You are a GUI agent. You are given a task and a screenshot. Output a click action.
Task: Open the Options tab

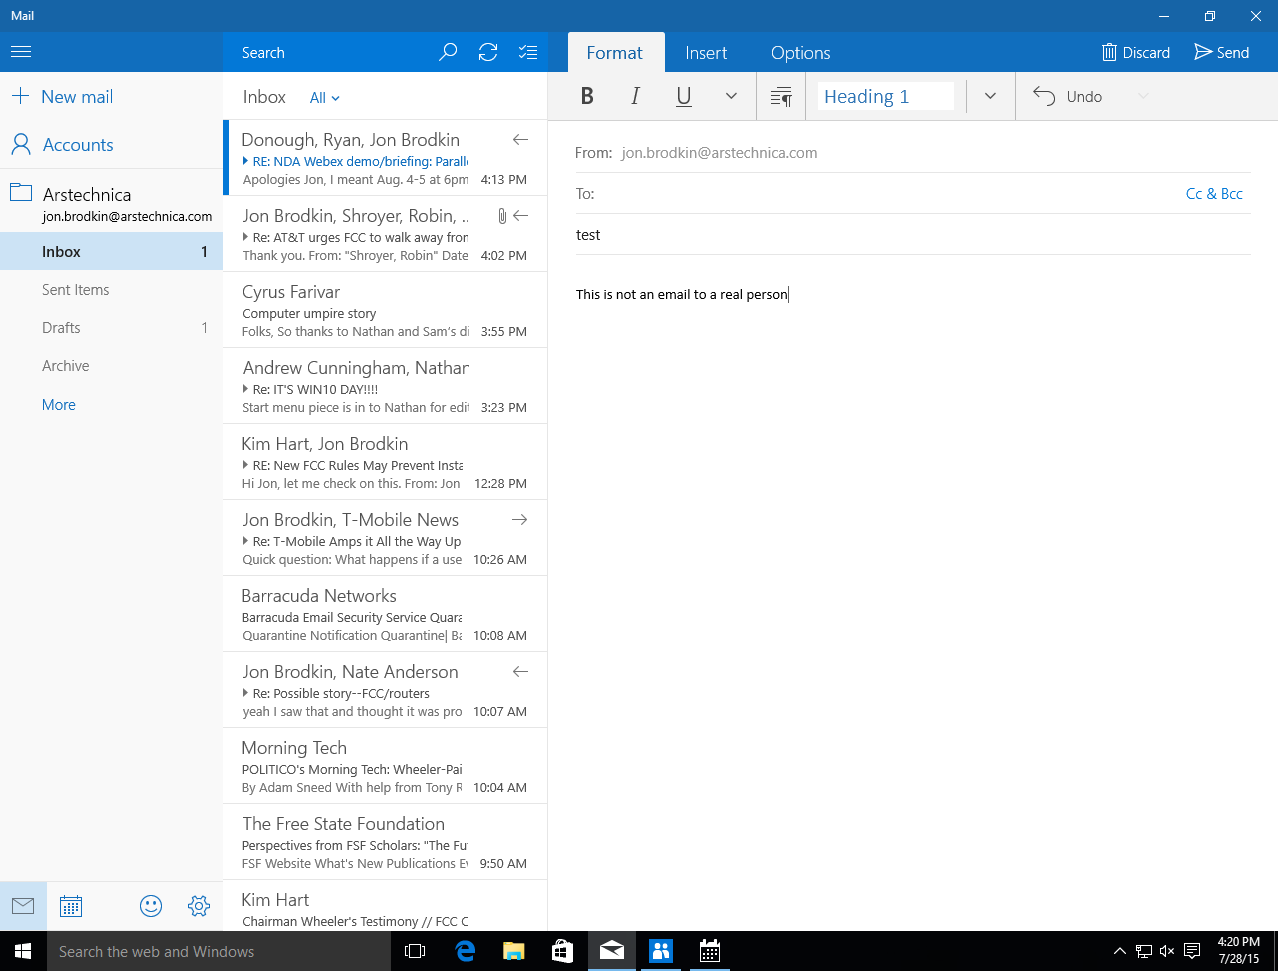[800, 52]
